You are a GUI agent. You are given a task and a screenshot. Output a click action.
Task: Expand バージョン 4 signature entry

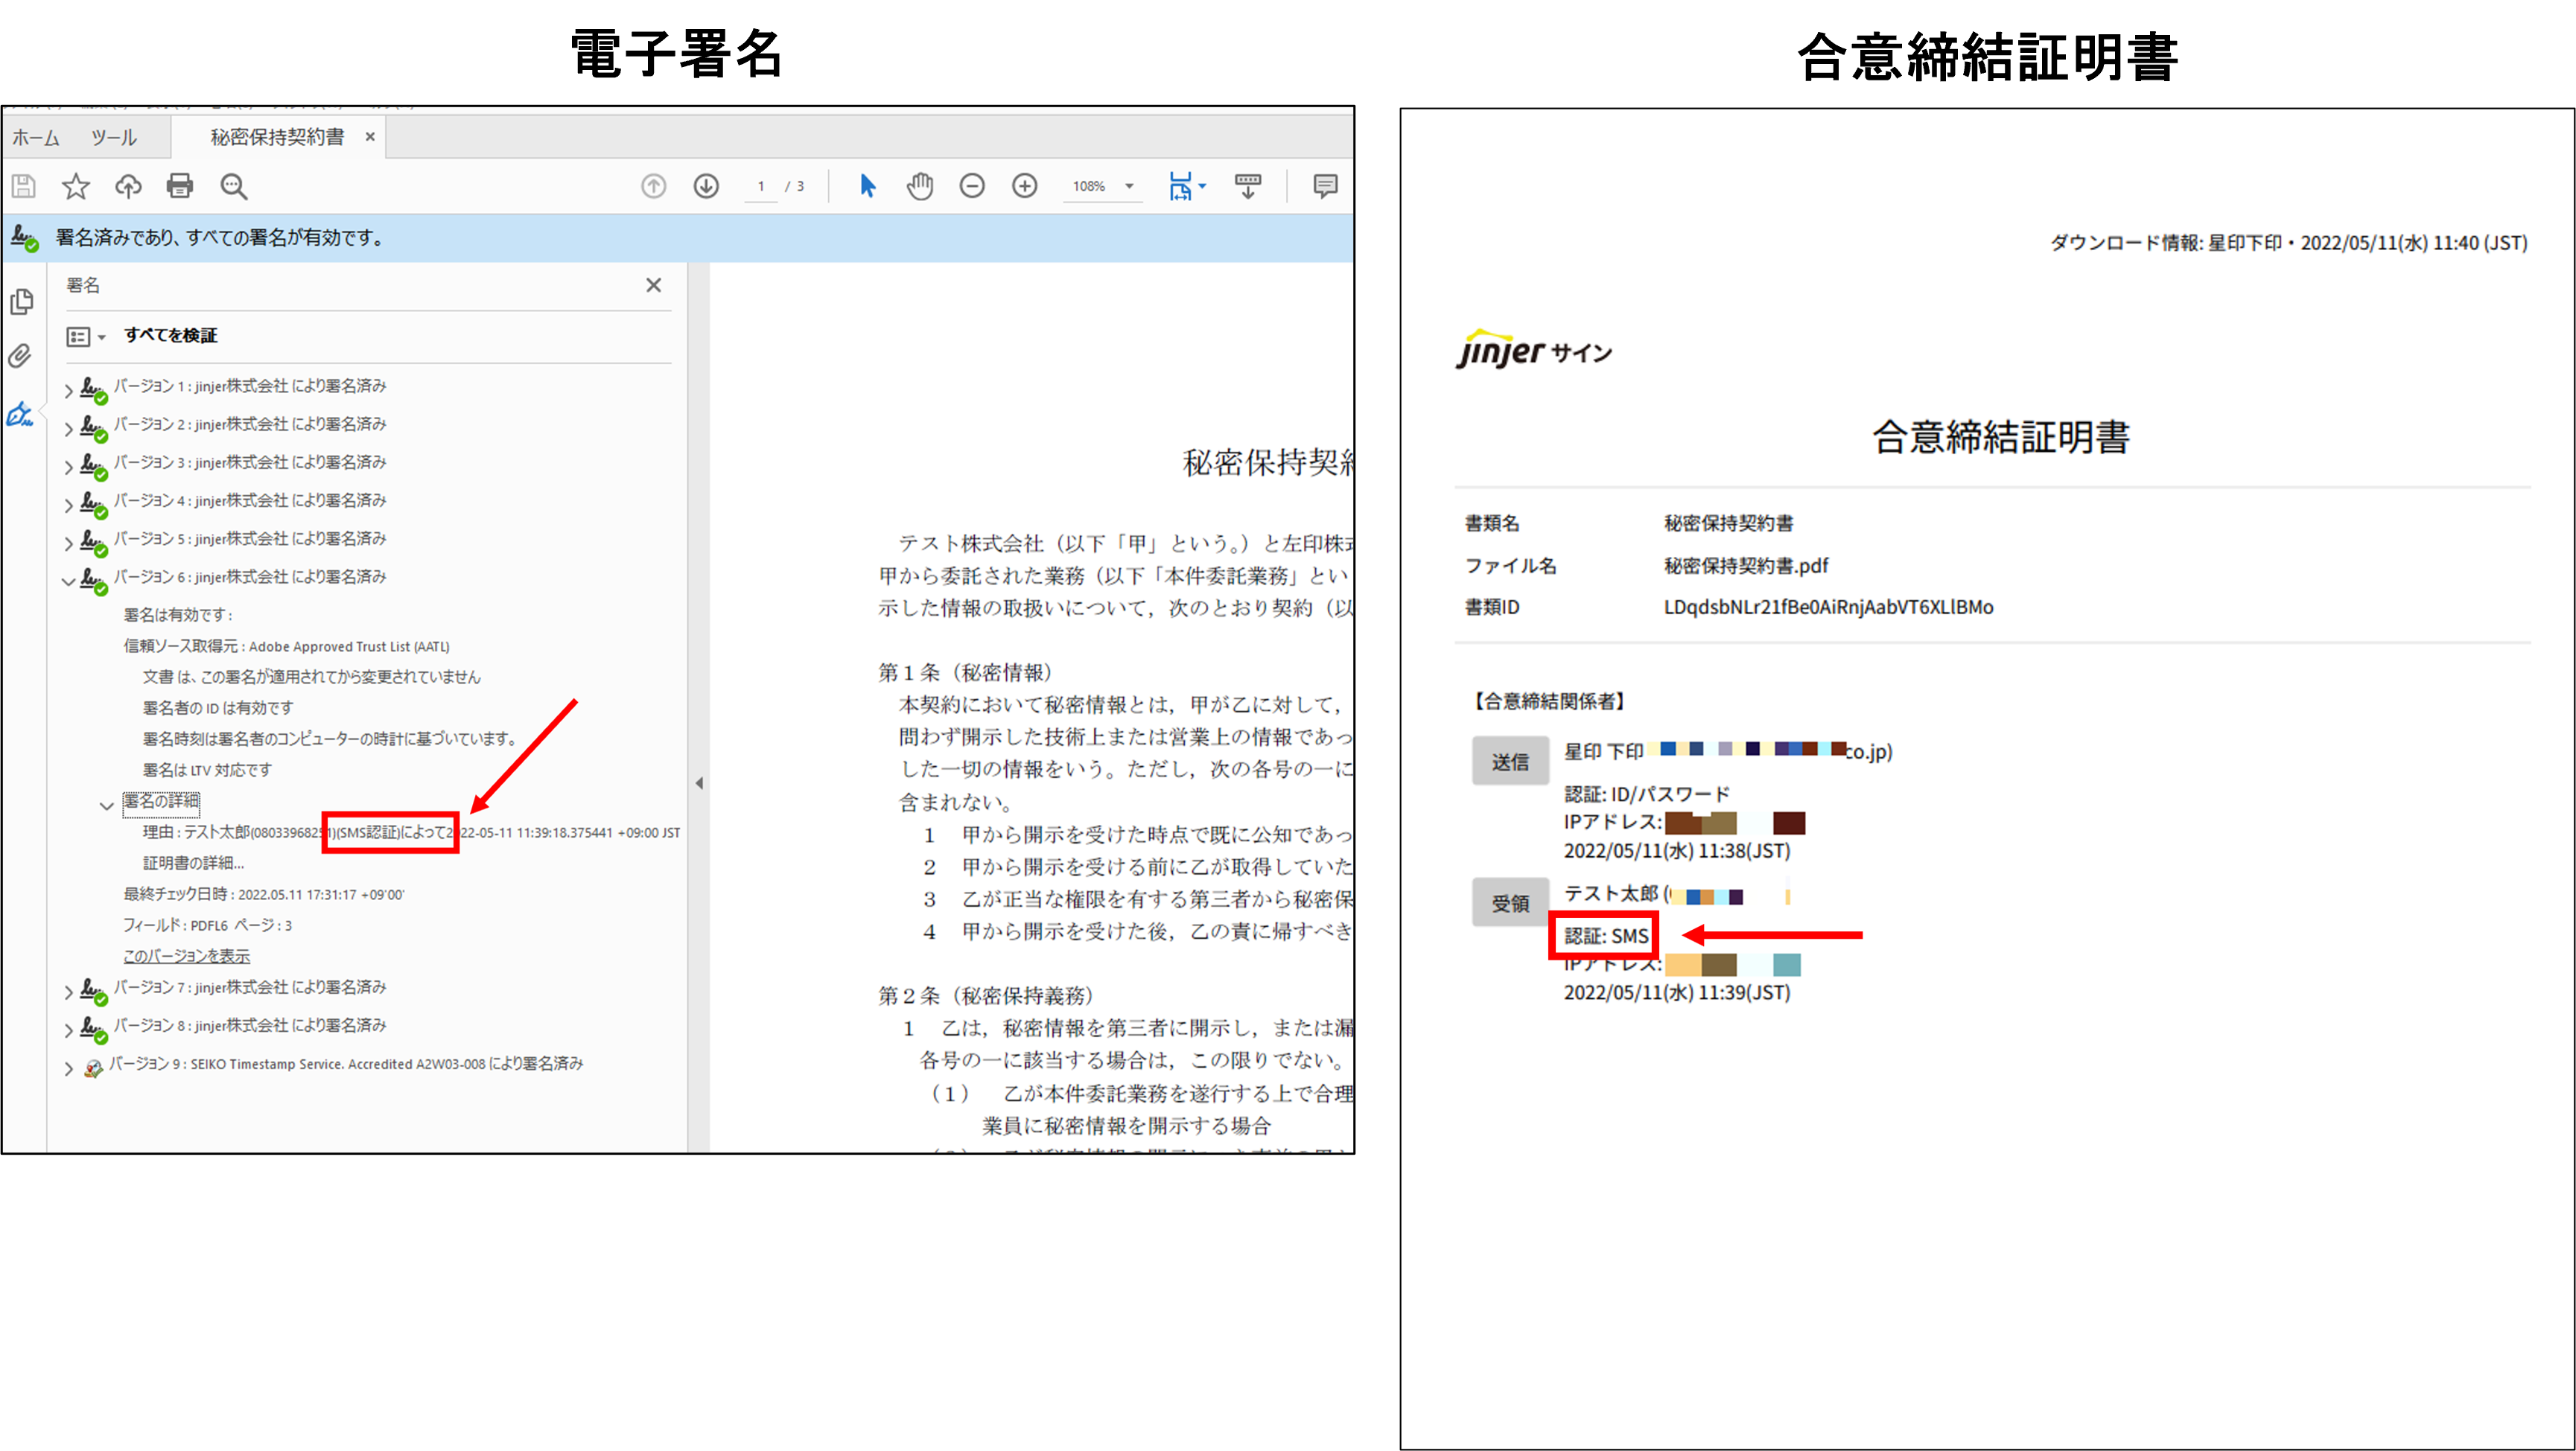click(68, 505)
